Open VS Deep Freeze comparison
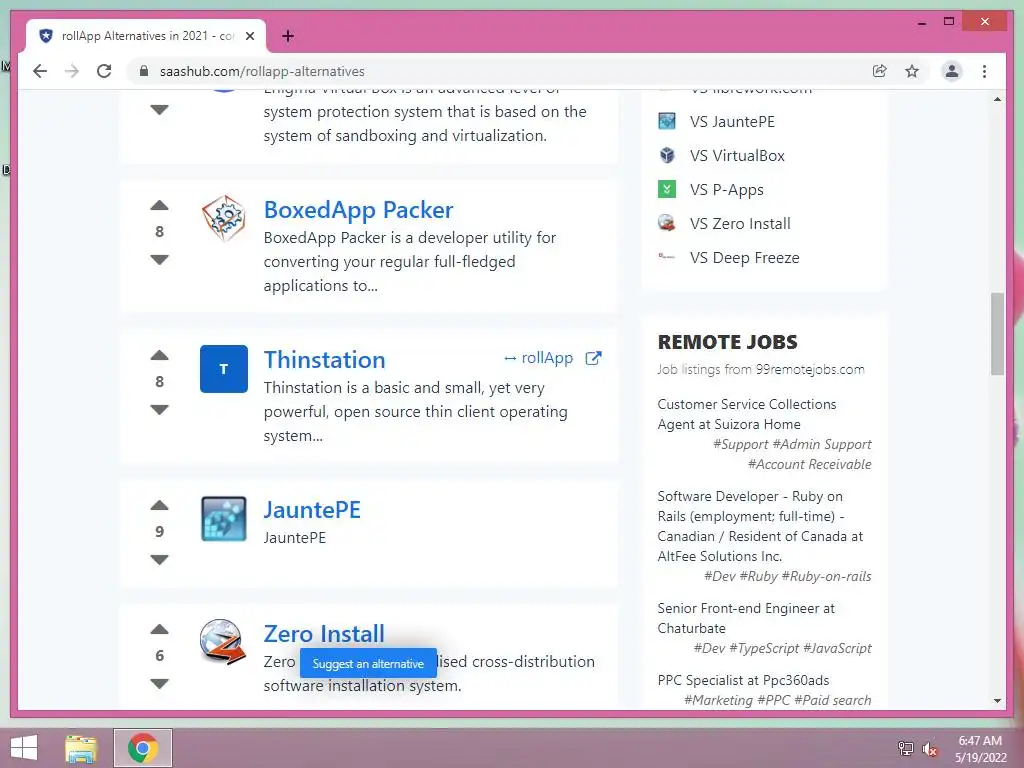This screenshot has height=768, width=1024. click(744, 257)
